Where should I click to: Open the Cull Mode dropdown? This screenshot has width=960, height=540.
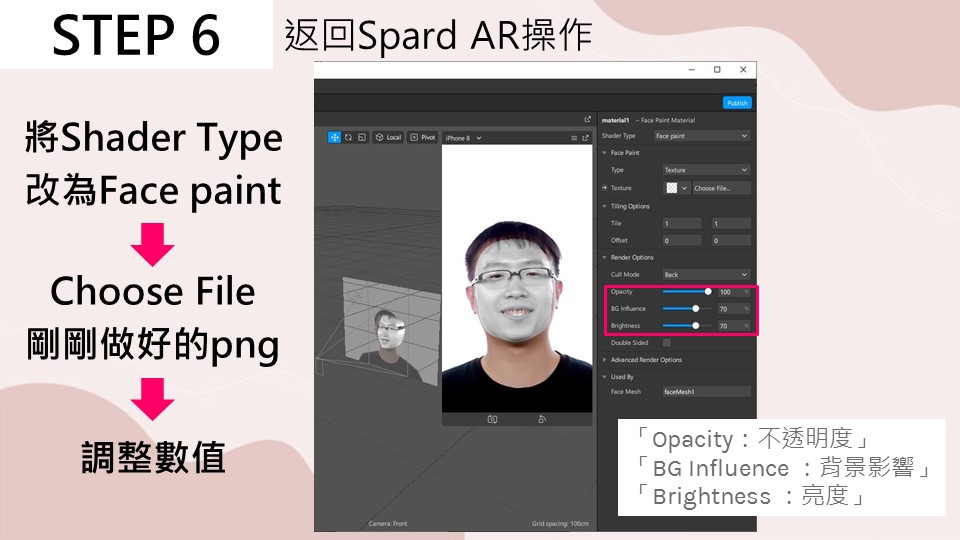707,275
